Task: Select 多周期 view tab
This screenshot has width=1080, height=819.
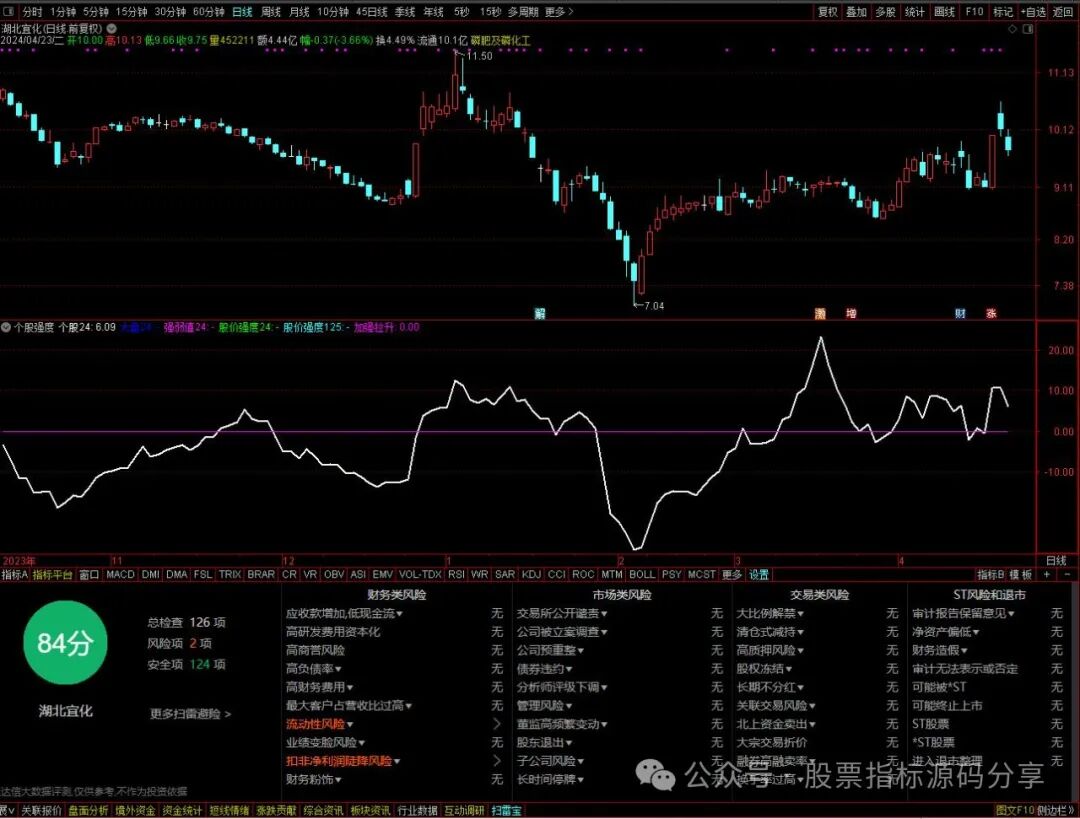Action: [x=523, y=12]
